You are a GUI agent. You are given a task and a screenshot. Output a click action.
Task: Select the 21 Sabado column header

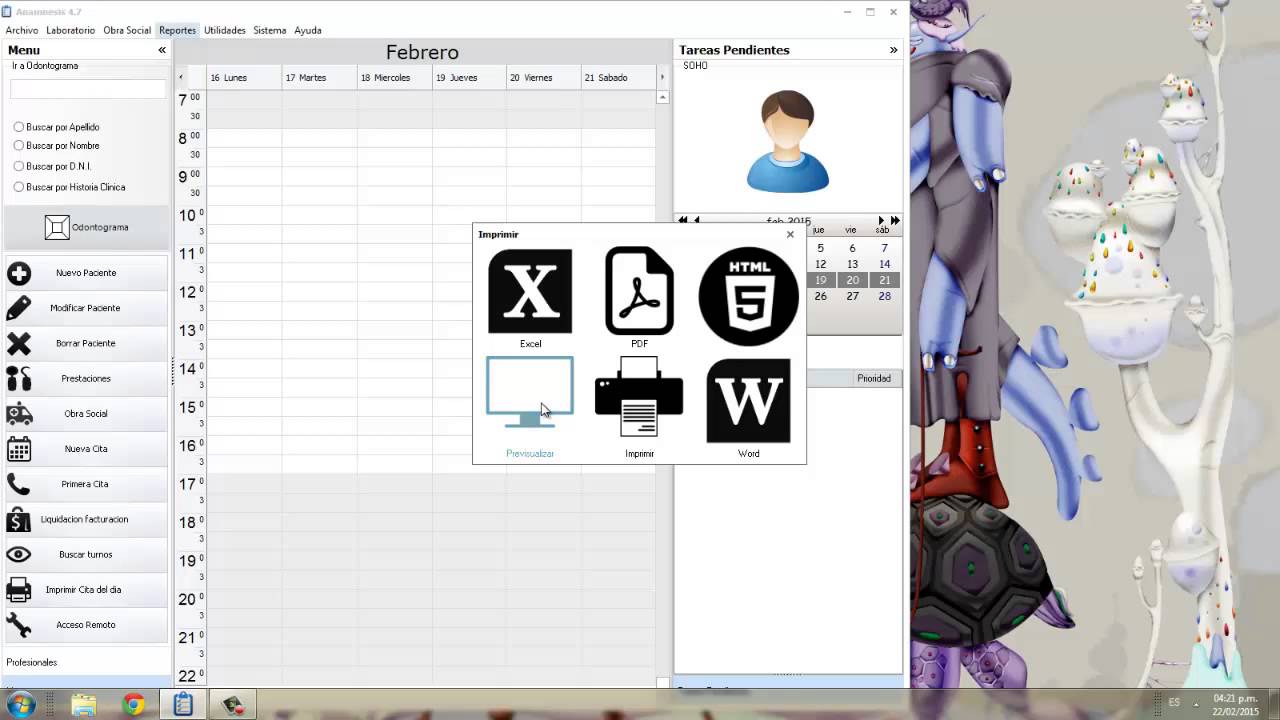tap(618, 77)
